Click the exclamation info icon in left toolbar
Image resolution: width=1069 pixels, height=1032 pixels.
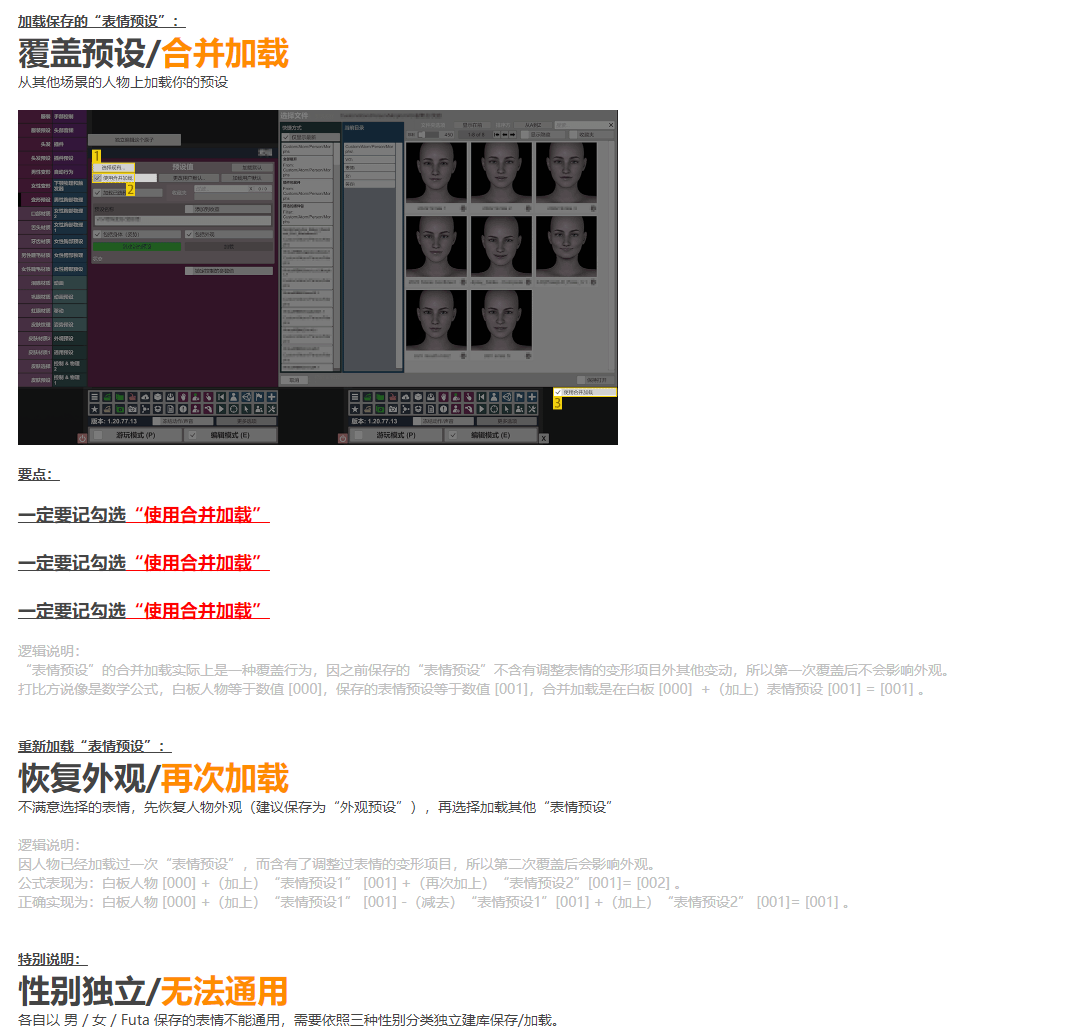(183, 410)
